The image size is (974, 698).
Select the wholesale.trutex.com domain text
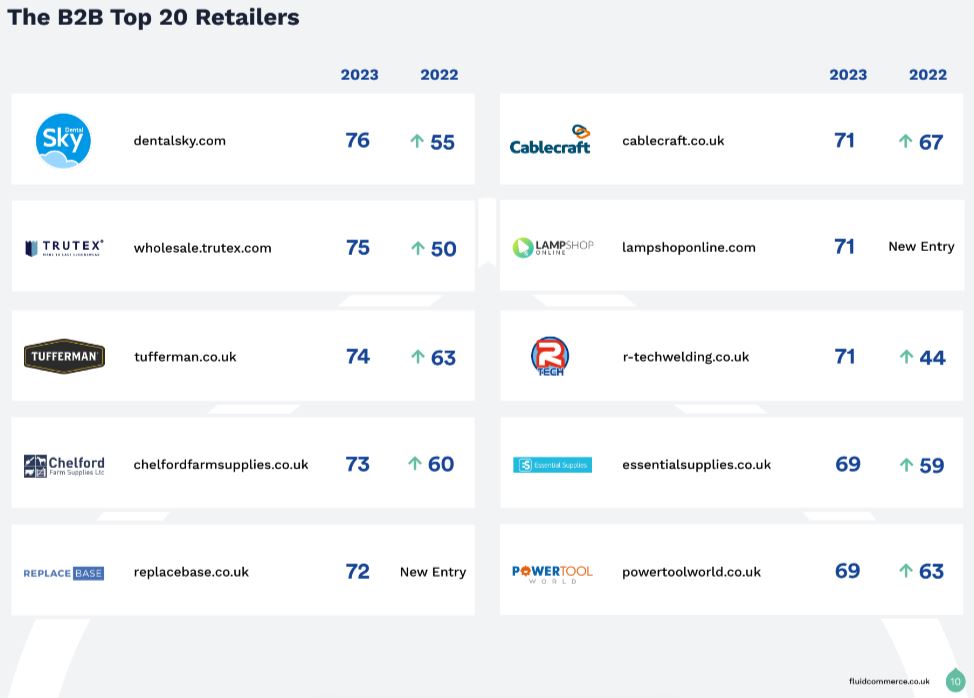pos(203,248)
